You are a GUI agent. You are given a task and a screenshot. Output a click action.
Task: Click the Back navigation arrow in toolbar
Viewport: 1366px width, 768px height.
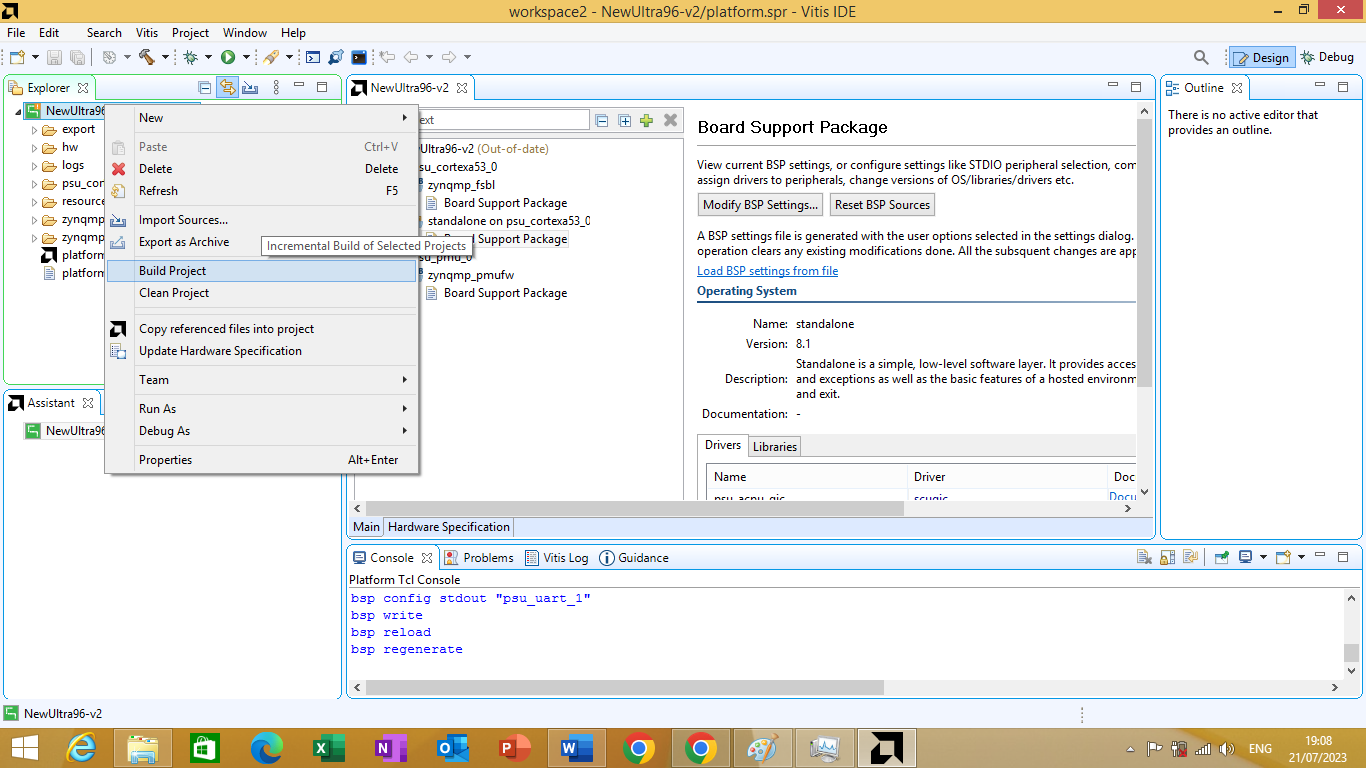[x=410, y=57]
